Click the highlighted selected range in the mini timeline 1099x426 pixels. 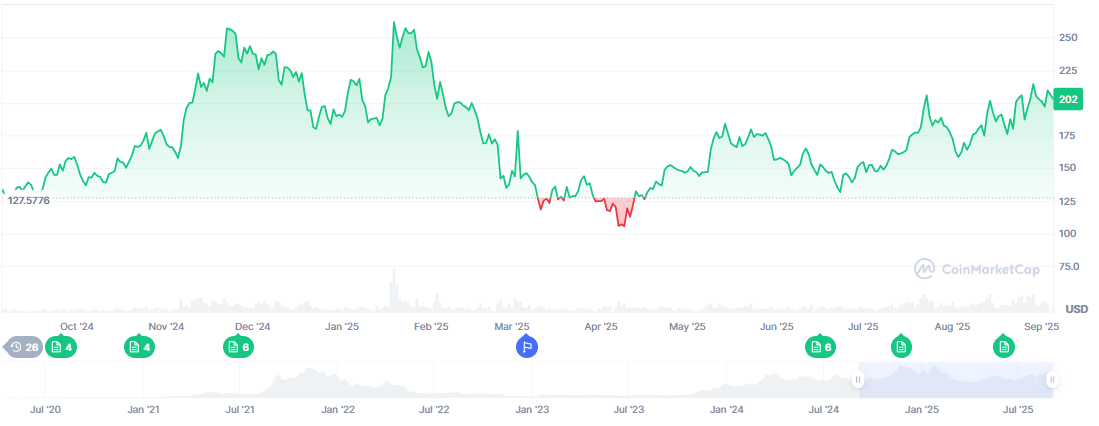(955, 380)
